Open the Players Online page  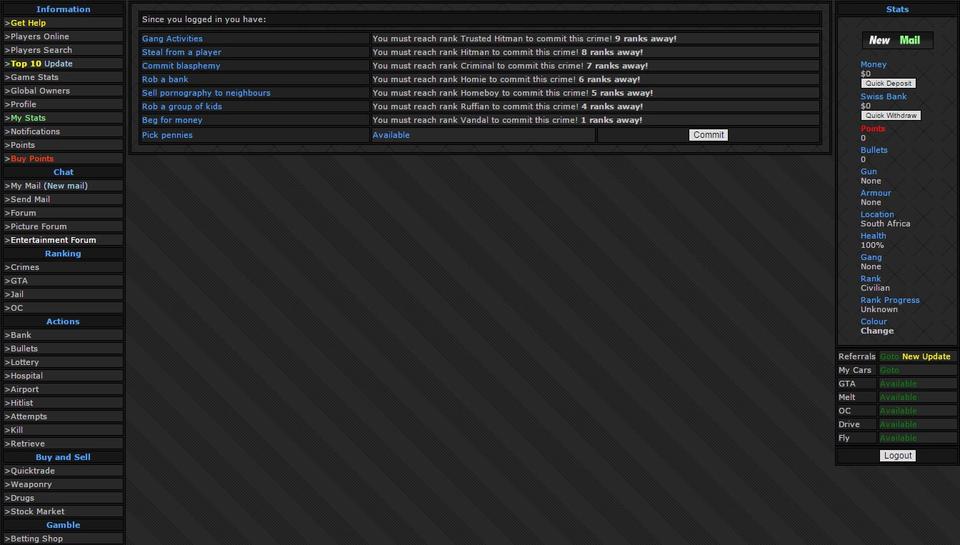pyautogui.click(x=40, y=37)
